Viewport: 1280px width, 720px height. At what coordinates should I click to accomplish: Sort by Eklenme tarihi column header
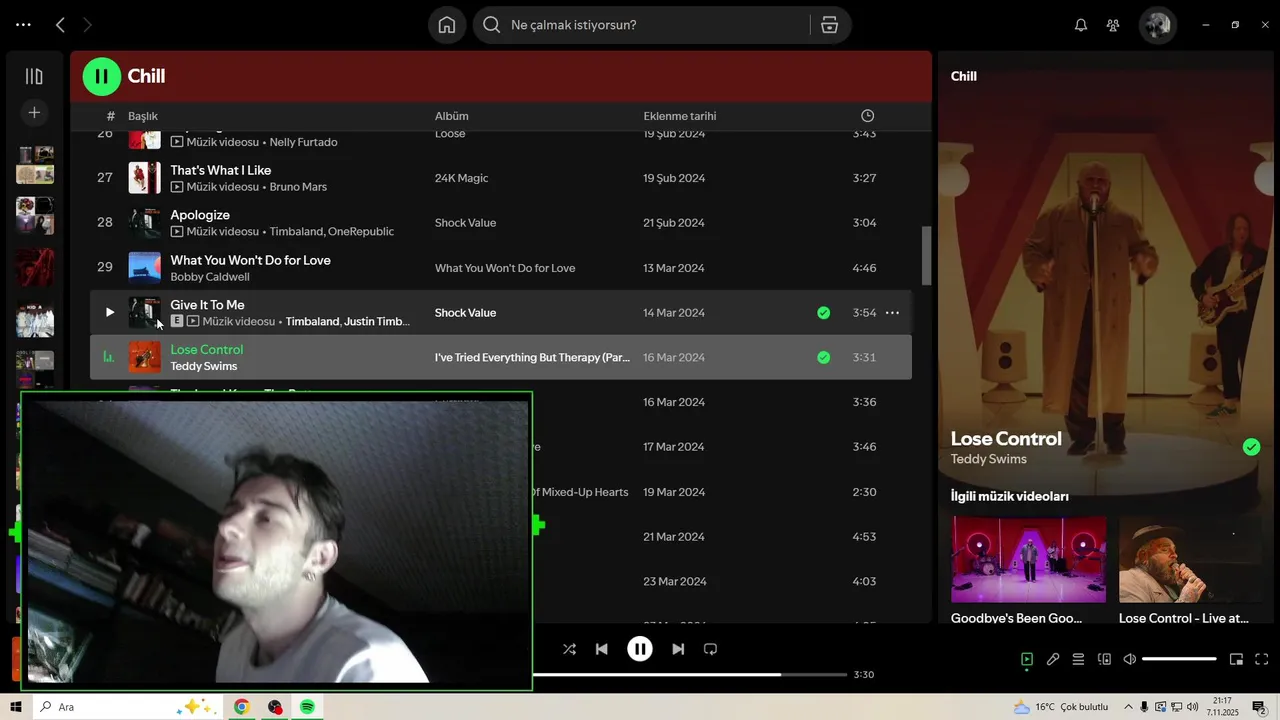(x=680, y=116)
